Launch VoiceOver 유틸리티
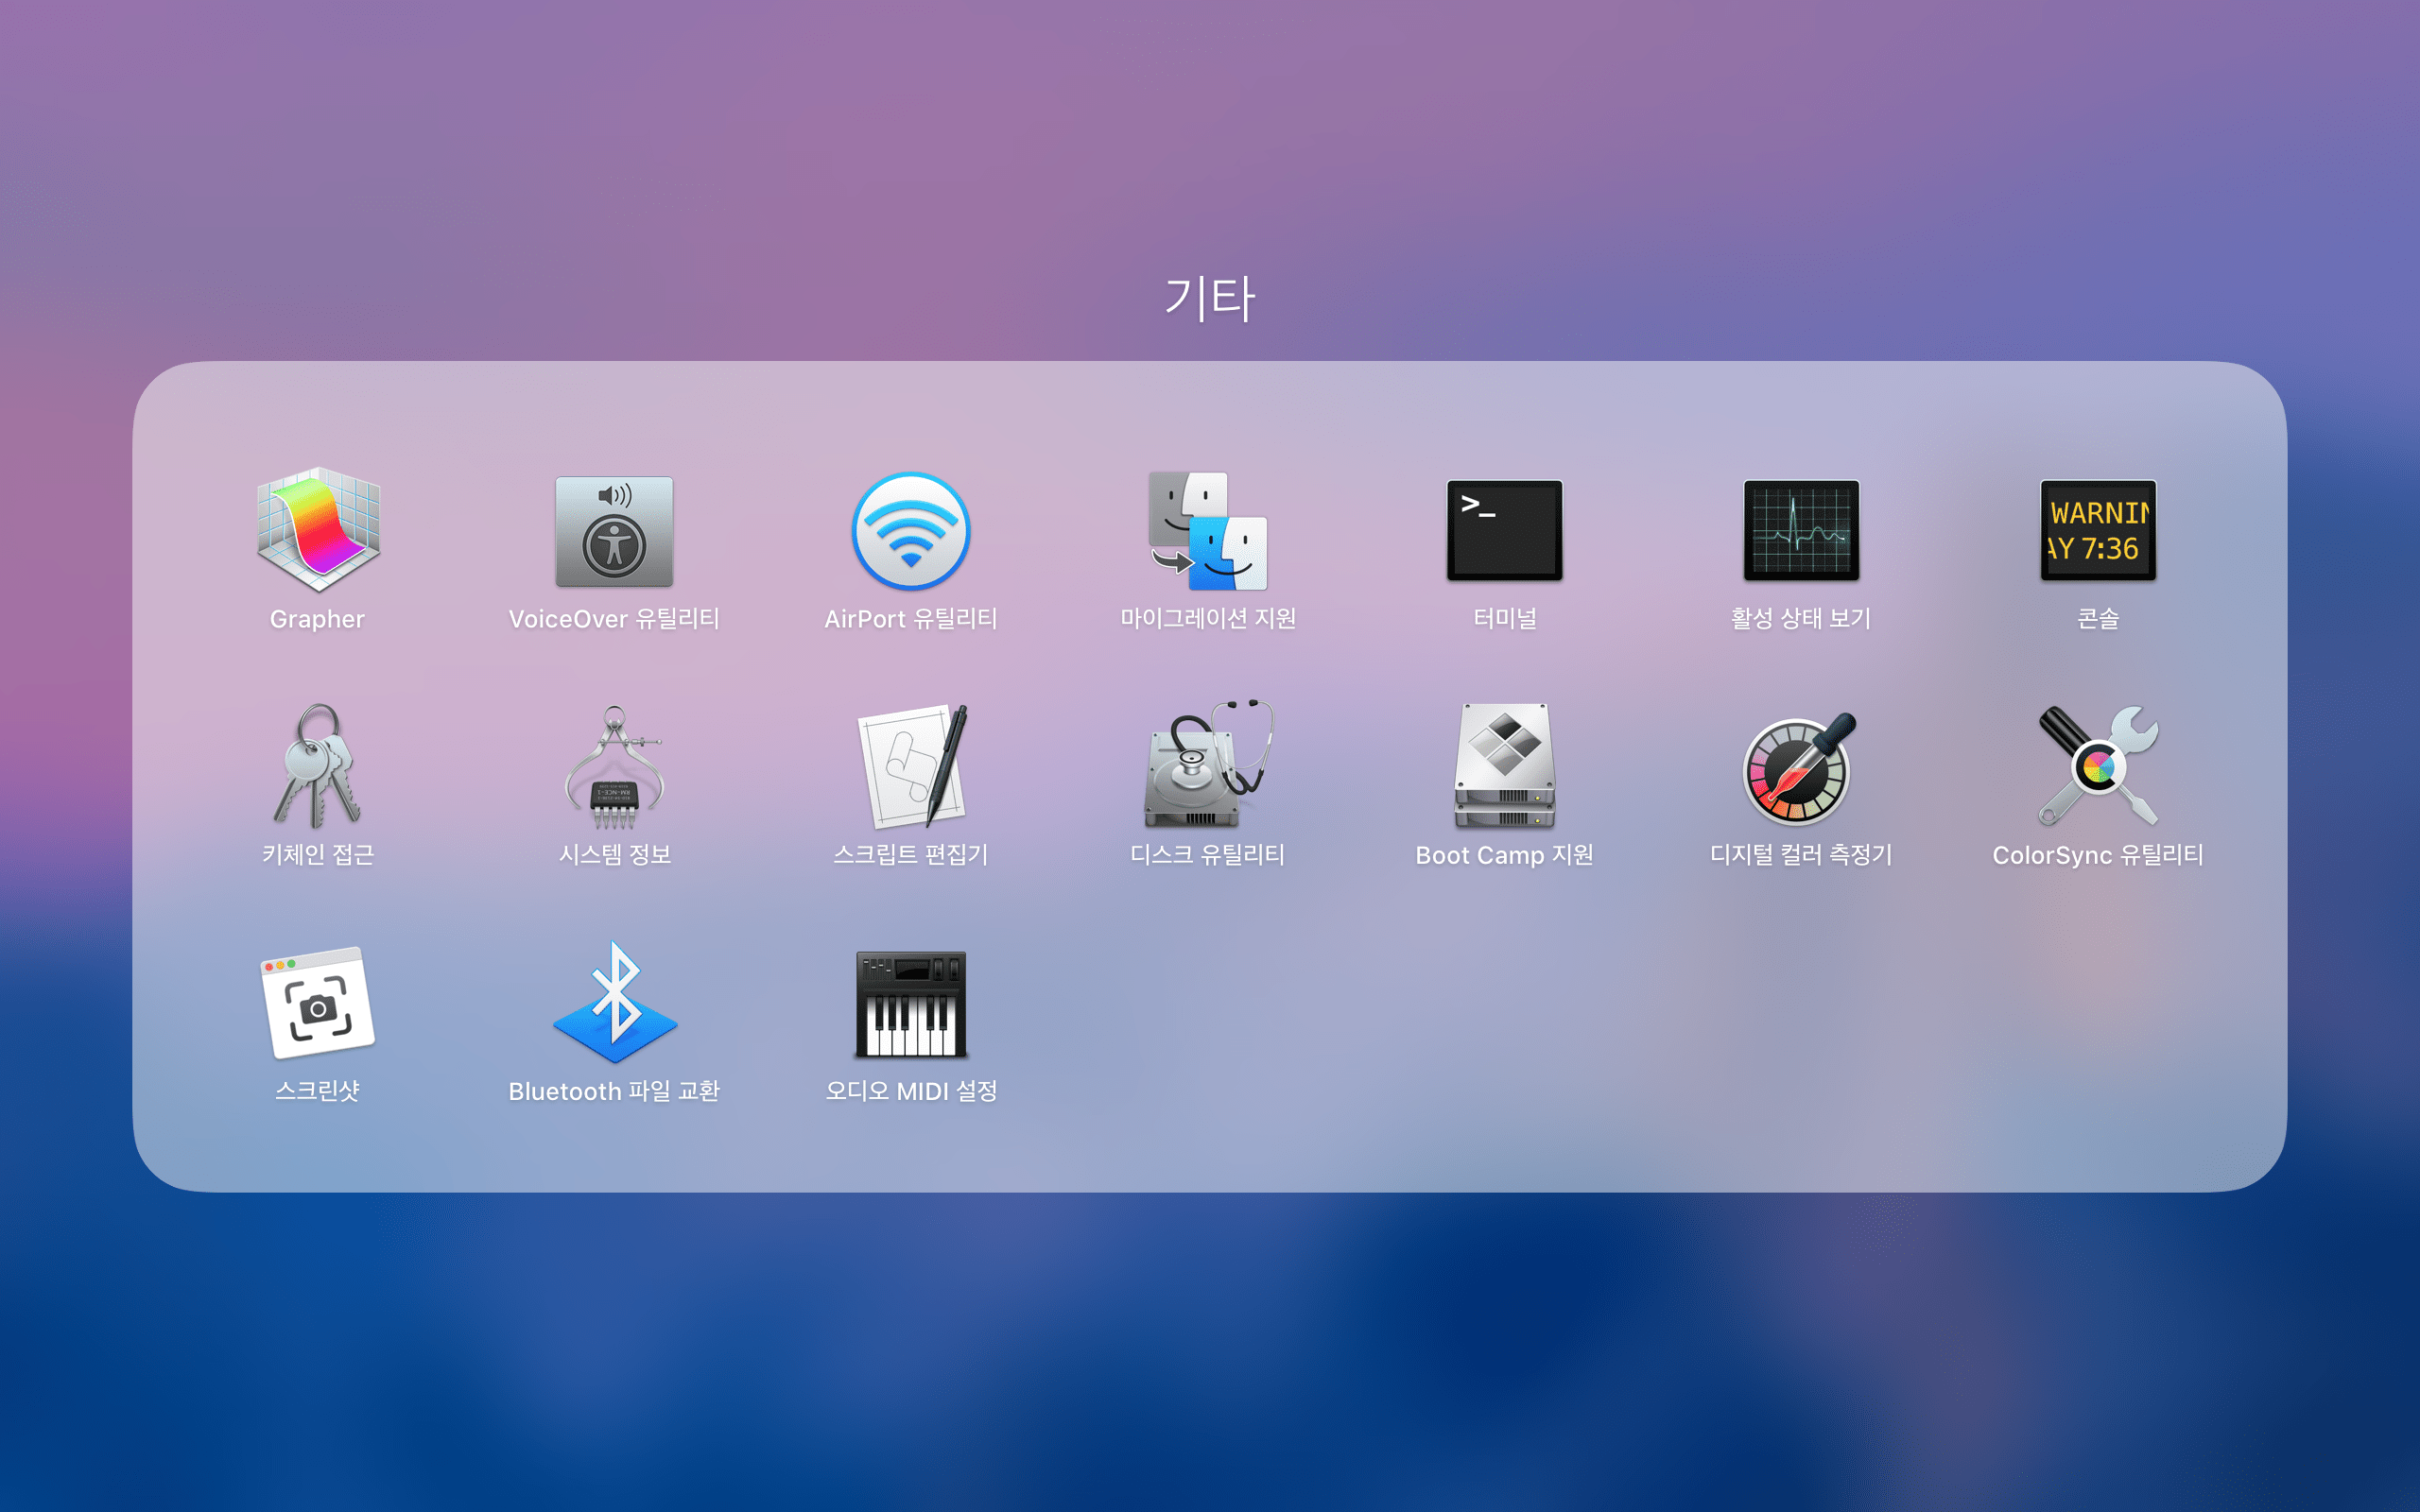The image size is (2420, 1512). click(x=614, y=531)
